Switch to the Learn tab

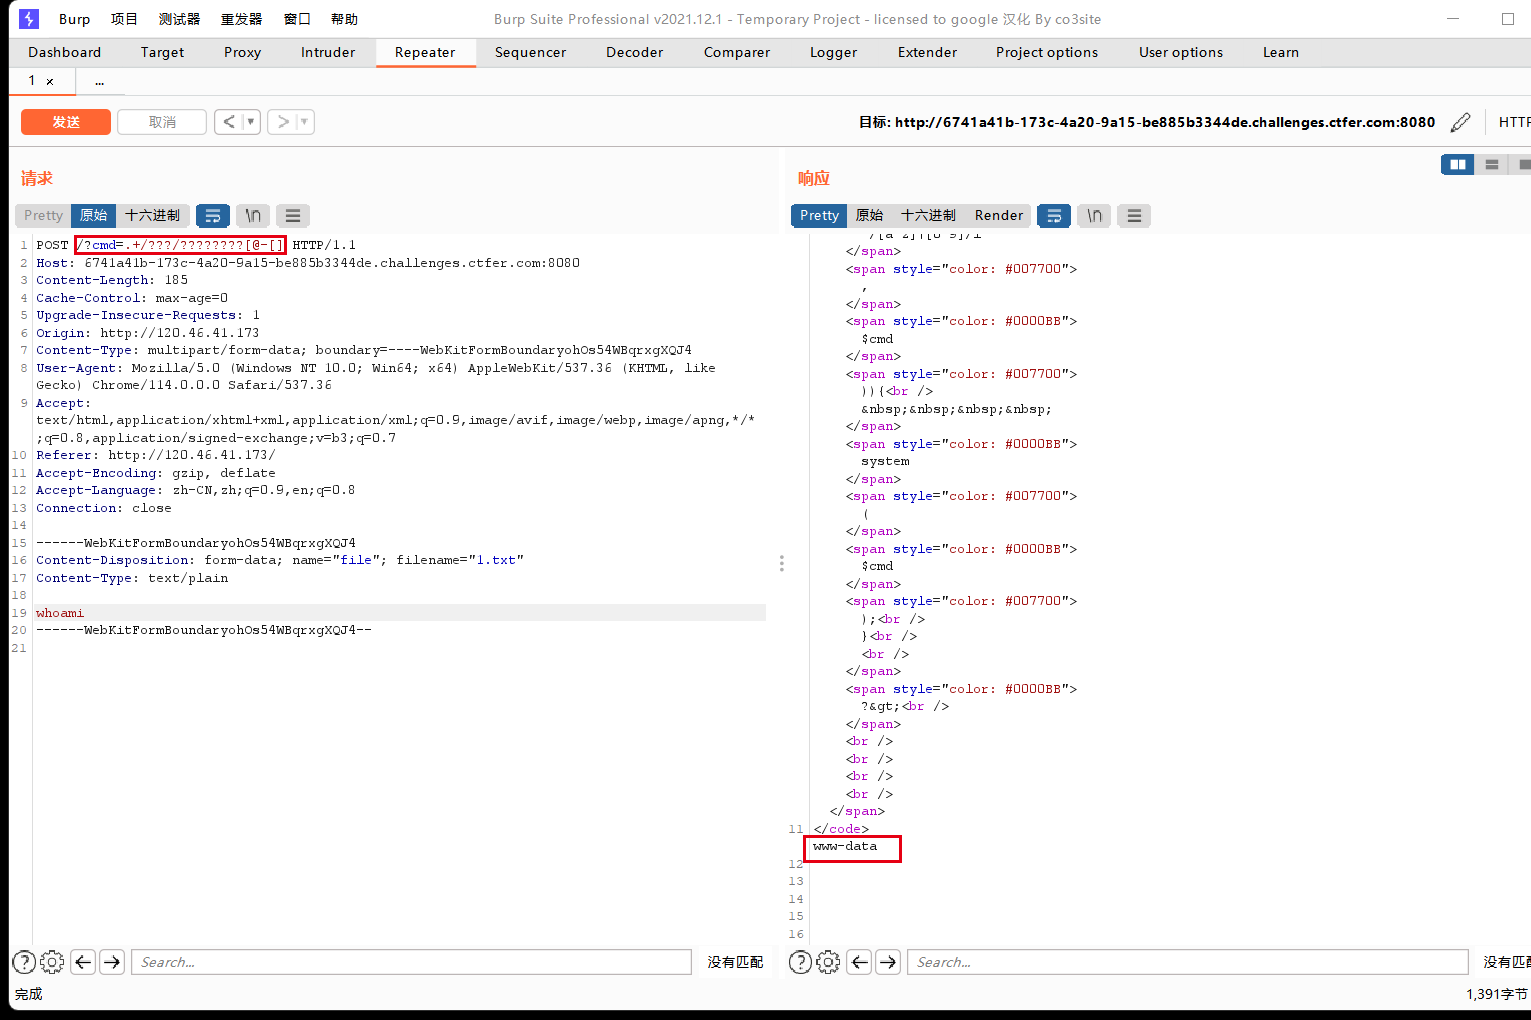pyautogui.click(x=1280, y=52)
